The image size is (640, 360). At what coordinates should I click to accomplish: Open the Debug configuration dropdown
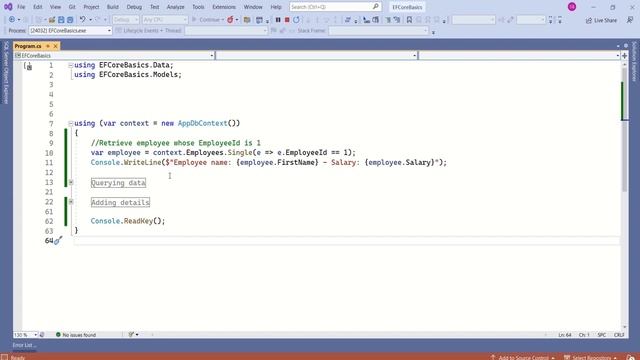click(126, 20)
